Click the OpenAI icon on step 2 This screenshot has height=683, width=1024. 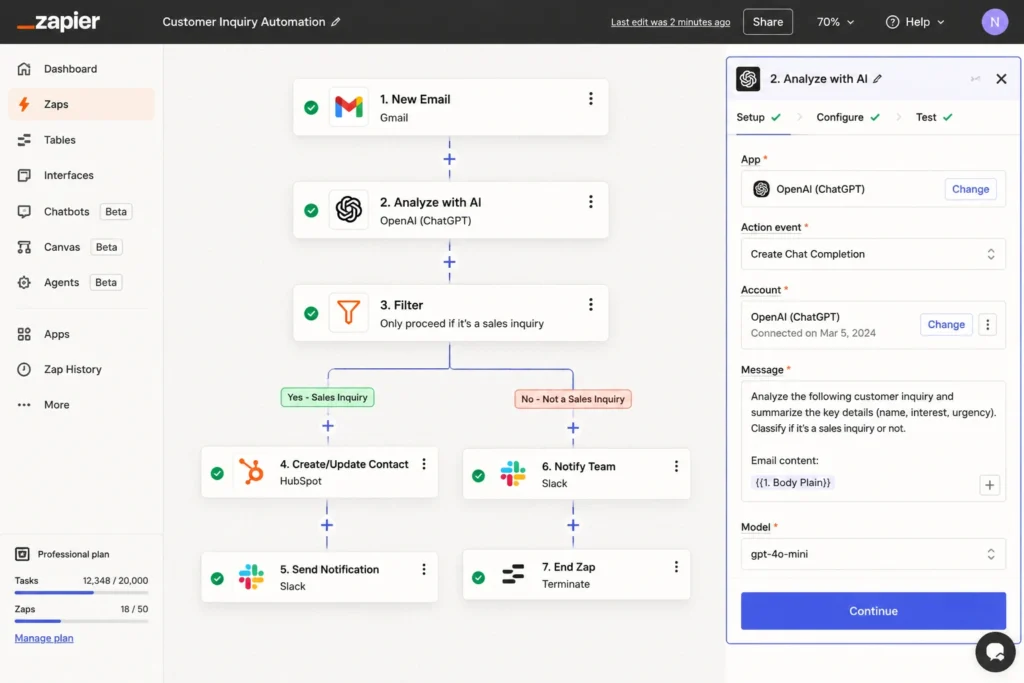349,210
